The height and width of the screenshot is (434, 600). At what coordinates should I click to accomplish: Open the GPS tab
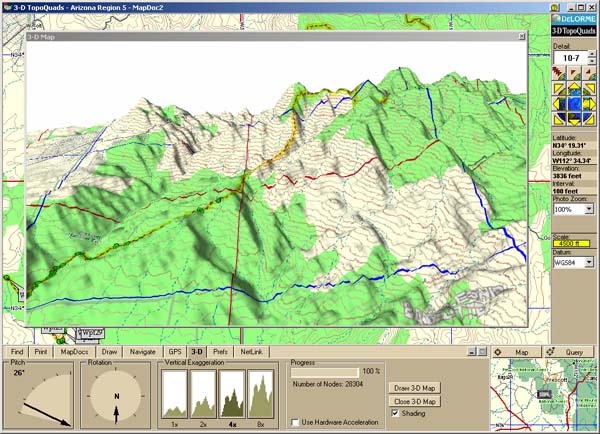(x=175, y=352)
